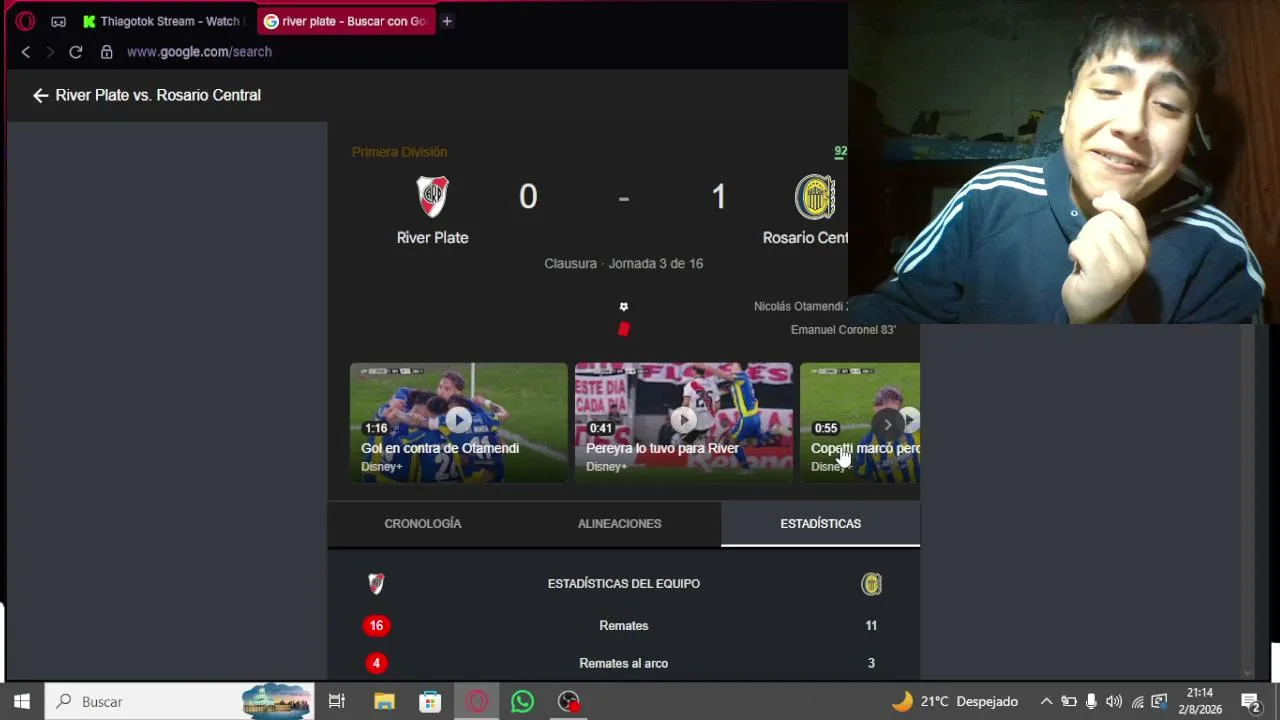Click the 'ESTADÍSTICAS DEL EQUIPO' heading
Viewport: 1280px width, 720px height.
(x=624, y=584)
